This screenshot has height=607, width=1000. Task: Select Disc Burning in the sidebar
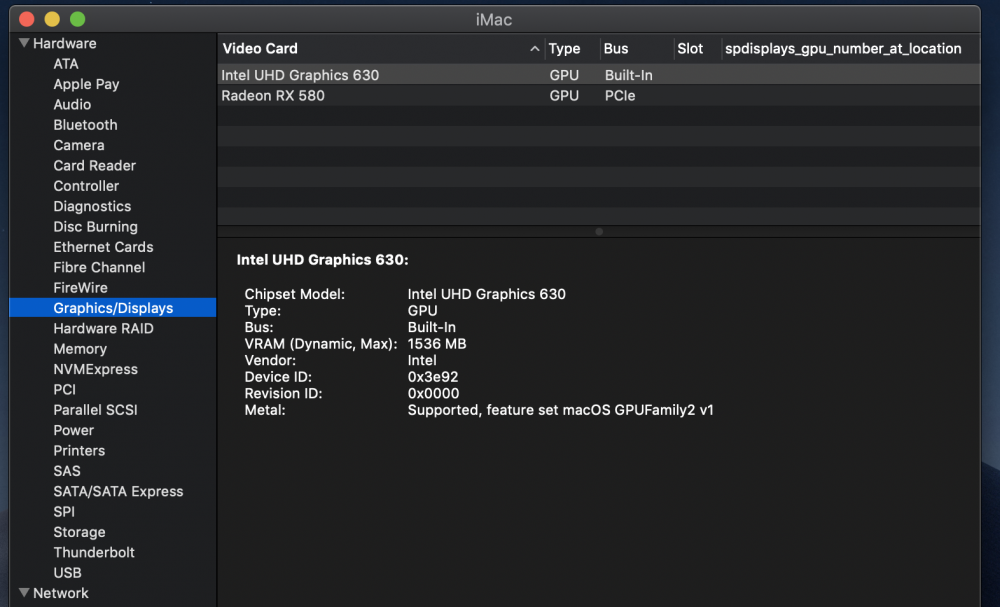tap(96, 227)
